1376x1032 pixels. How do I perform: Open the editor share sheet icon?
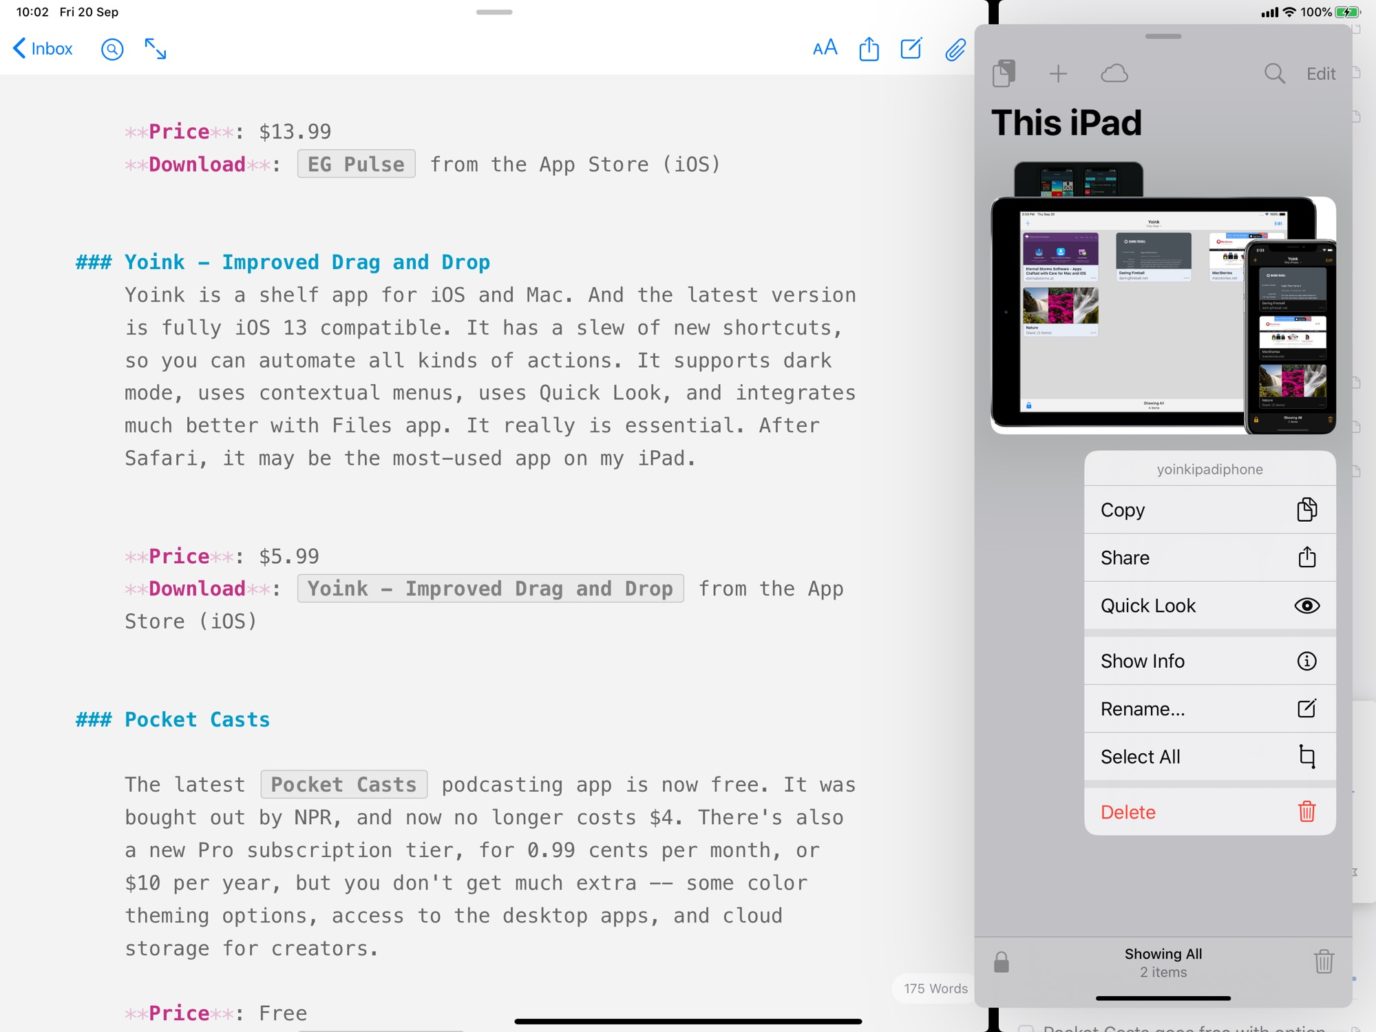click(867, 48)
